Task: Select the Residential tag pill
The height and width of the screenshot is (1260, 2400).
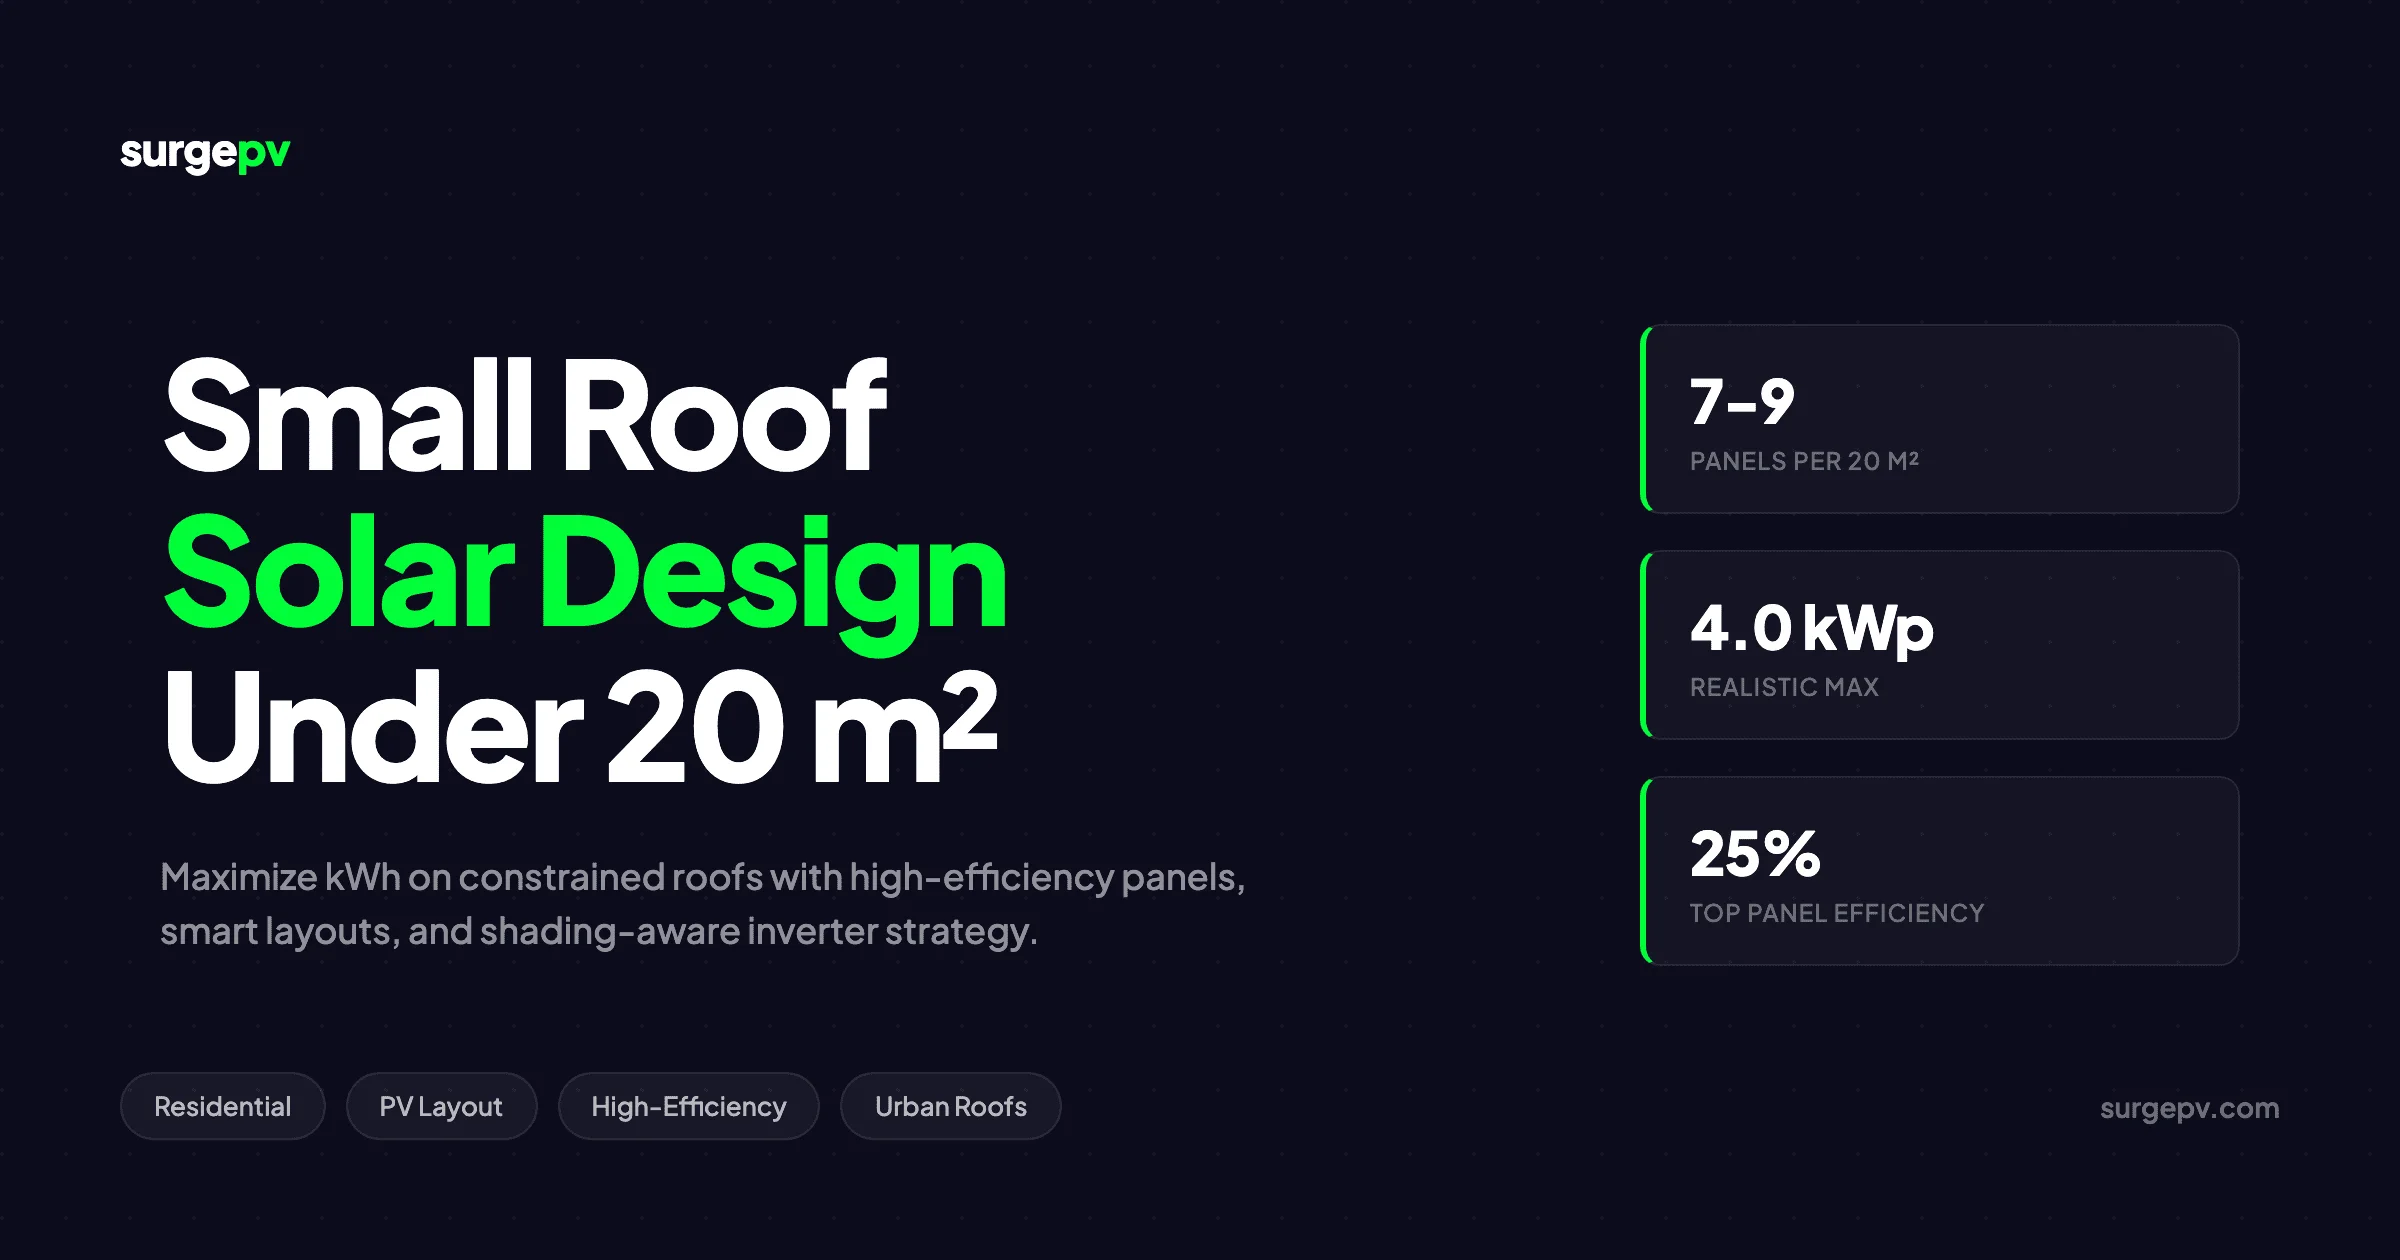Action: (x=223, y=1106)
